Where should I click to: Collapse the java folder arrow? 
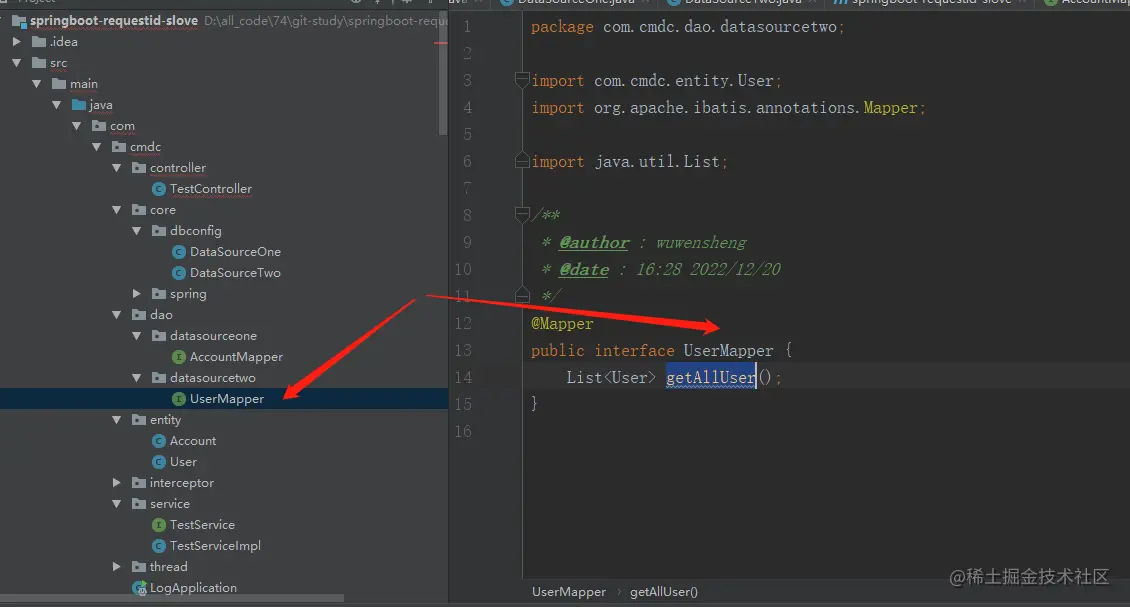(57, 105)
